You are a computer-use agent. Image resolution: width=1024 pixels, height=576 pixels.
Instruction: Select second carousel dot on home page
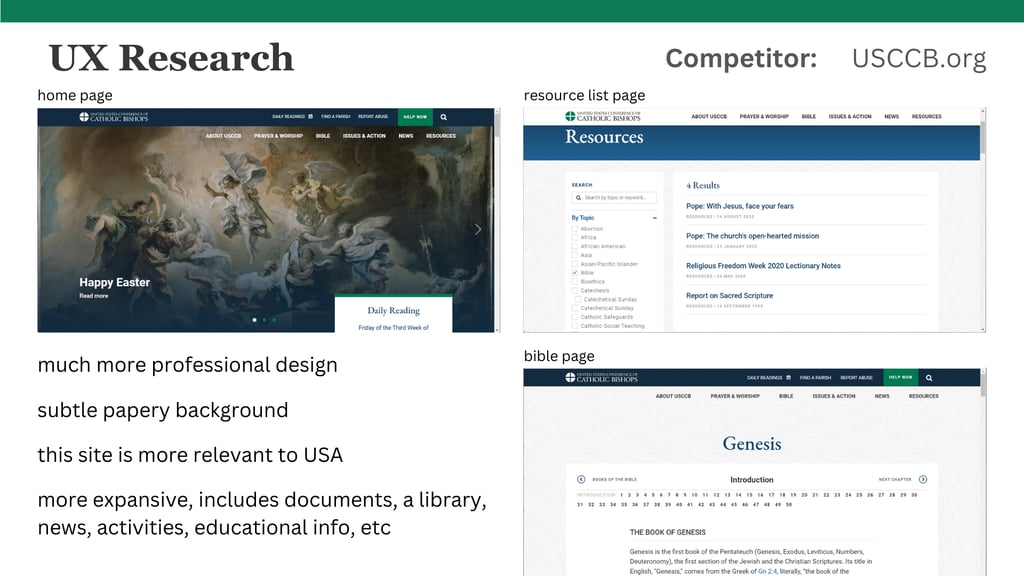click(x=264, y=320)
